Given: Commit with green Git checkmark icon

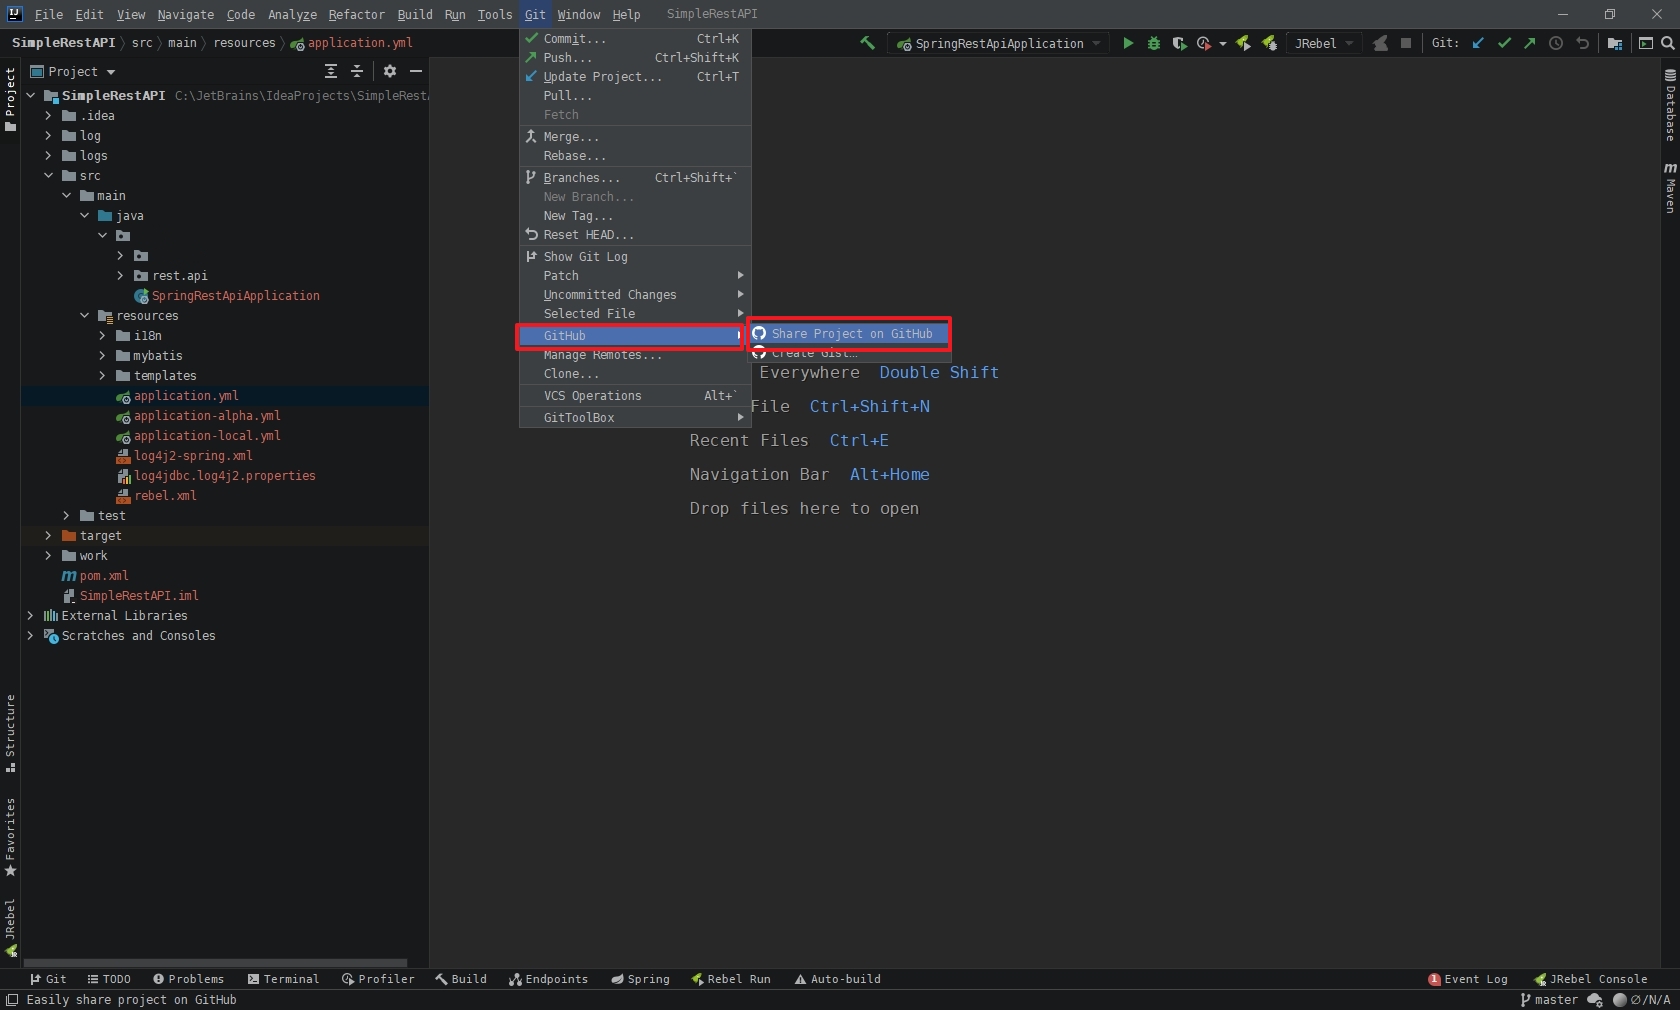Looking at the screenshot, I should (1504, 43).
